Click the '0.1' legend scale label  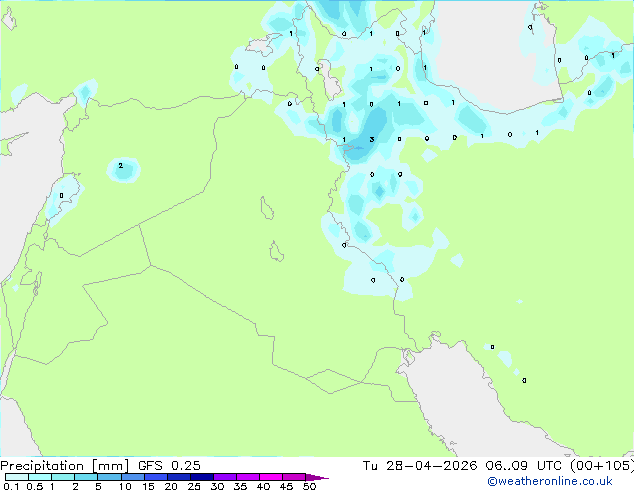tap(11, 486)
